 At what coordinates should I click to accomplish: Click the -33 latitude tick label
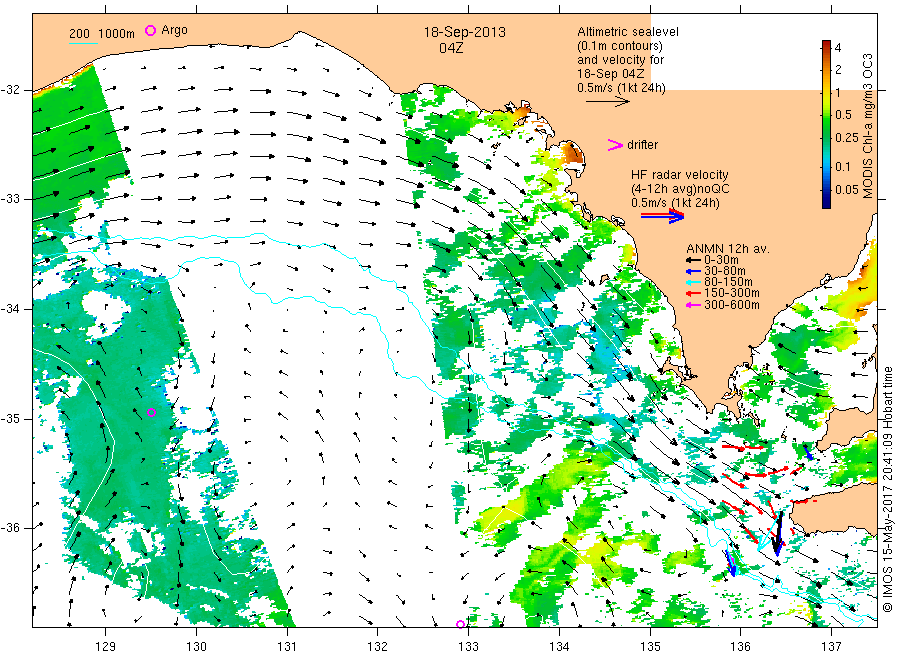tap(10, 199)
